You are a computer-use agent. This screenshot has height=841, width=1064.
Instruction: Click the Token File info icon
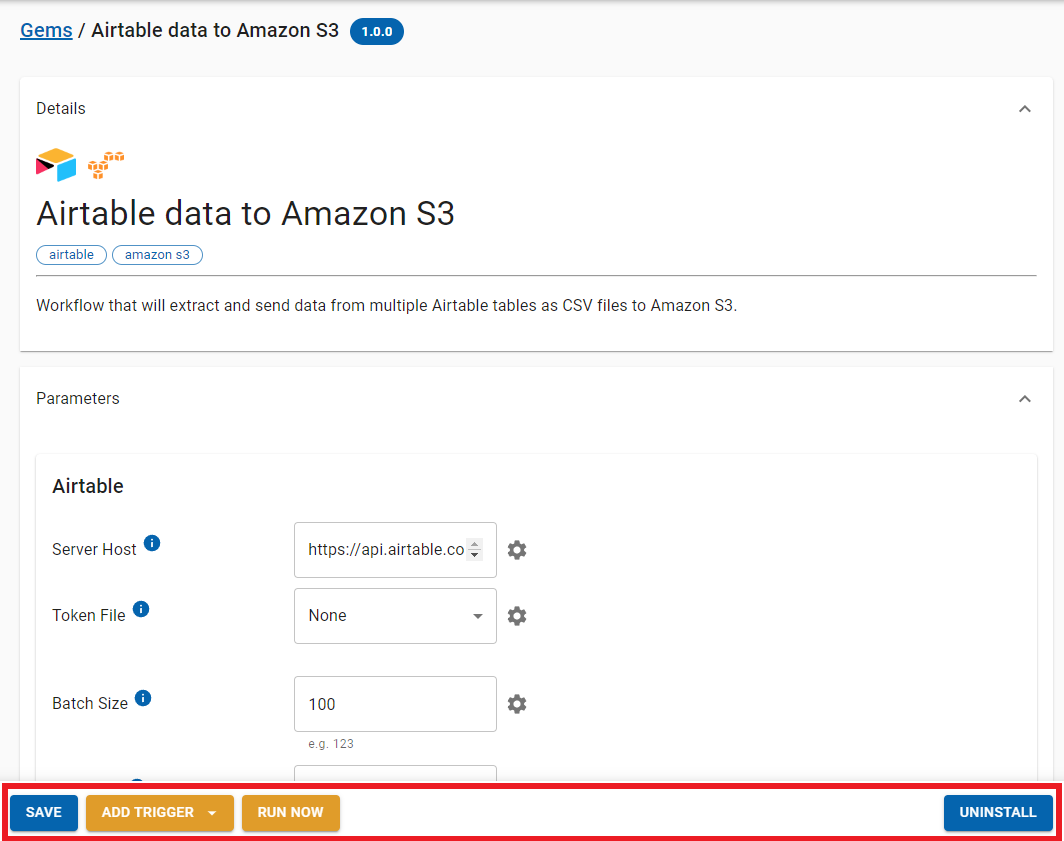click(x=141, y=609)
